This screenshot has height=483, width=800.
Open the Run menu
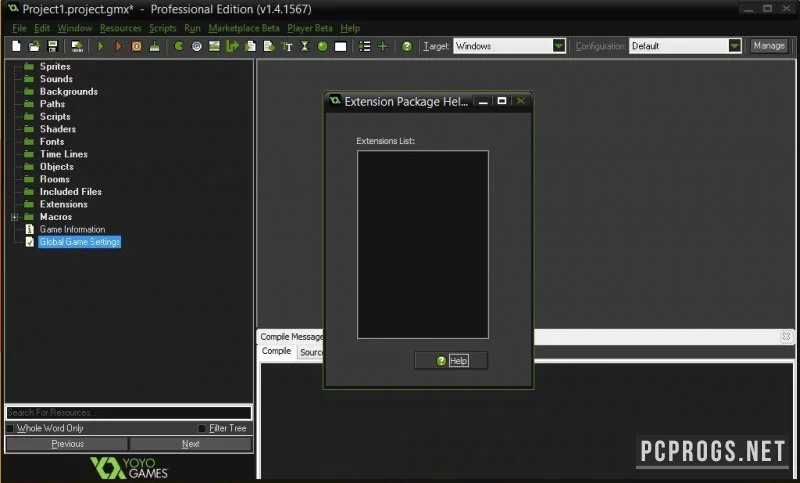pos(192,28)
